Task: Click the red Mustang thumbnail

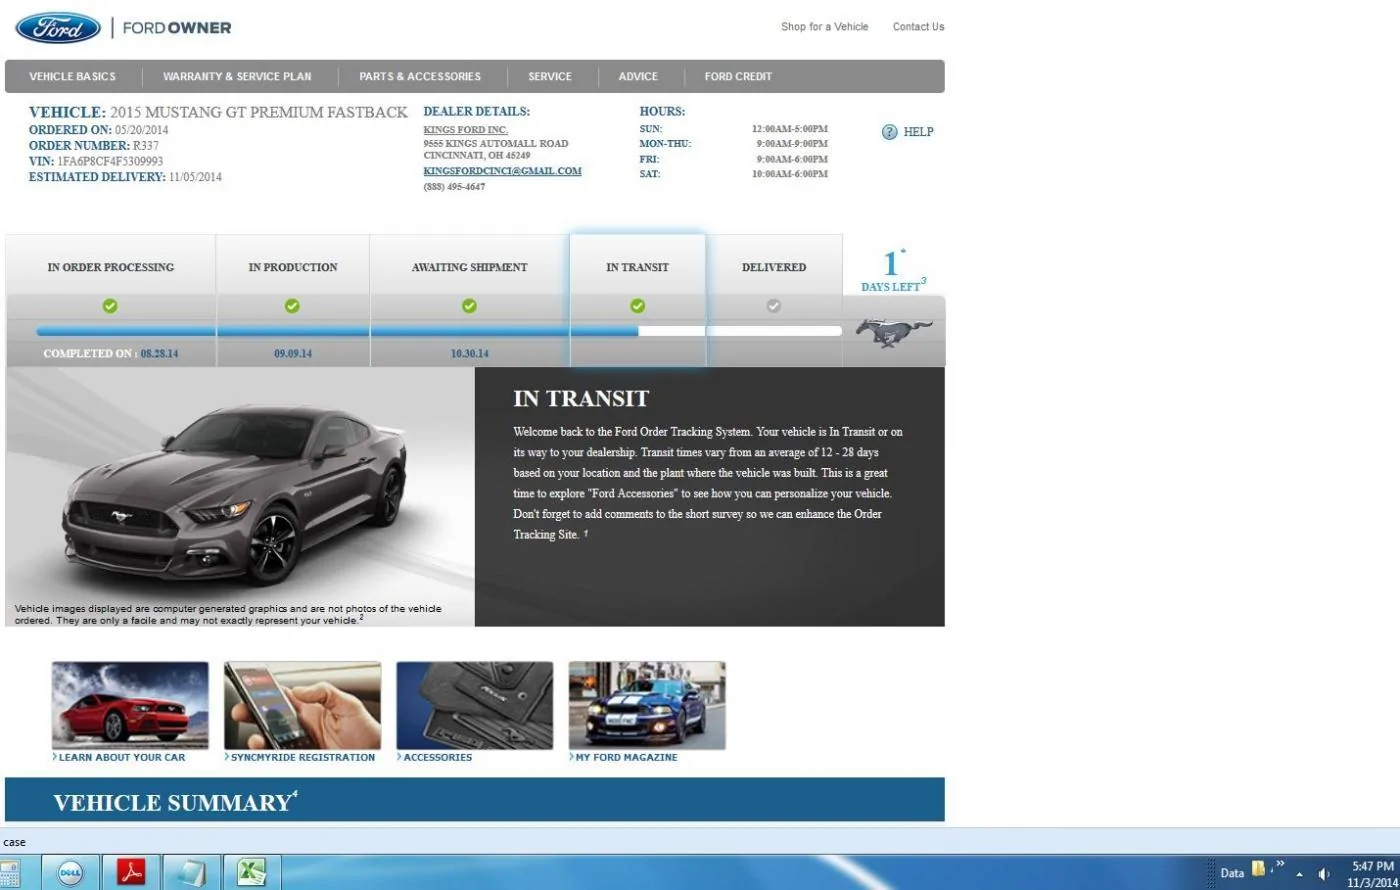Action: 130,706
